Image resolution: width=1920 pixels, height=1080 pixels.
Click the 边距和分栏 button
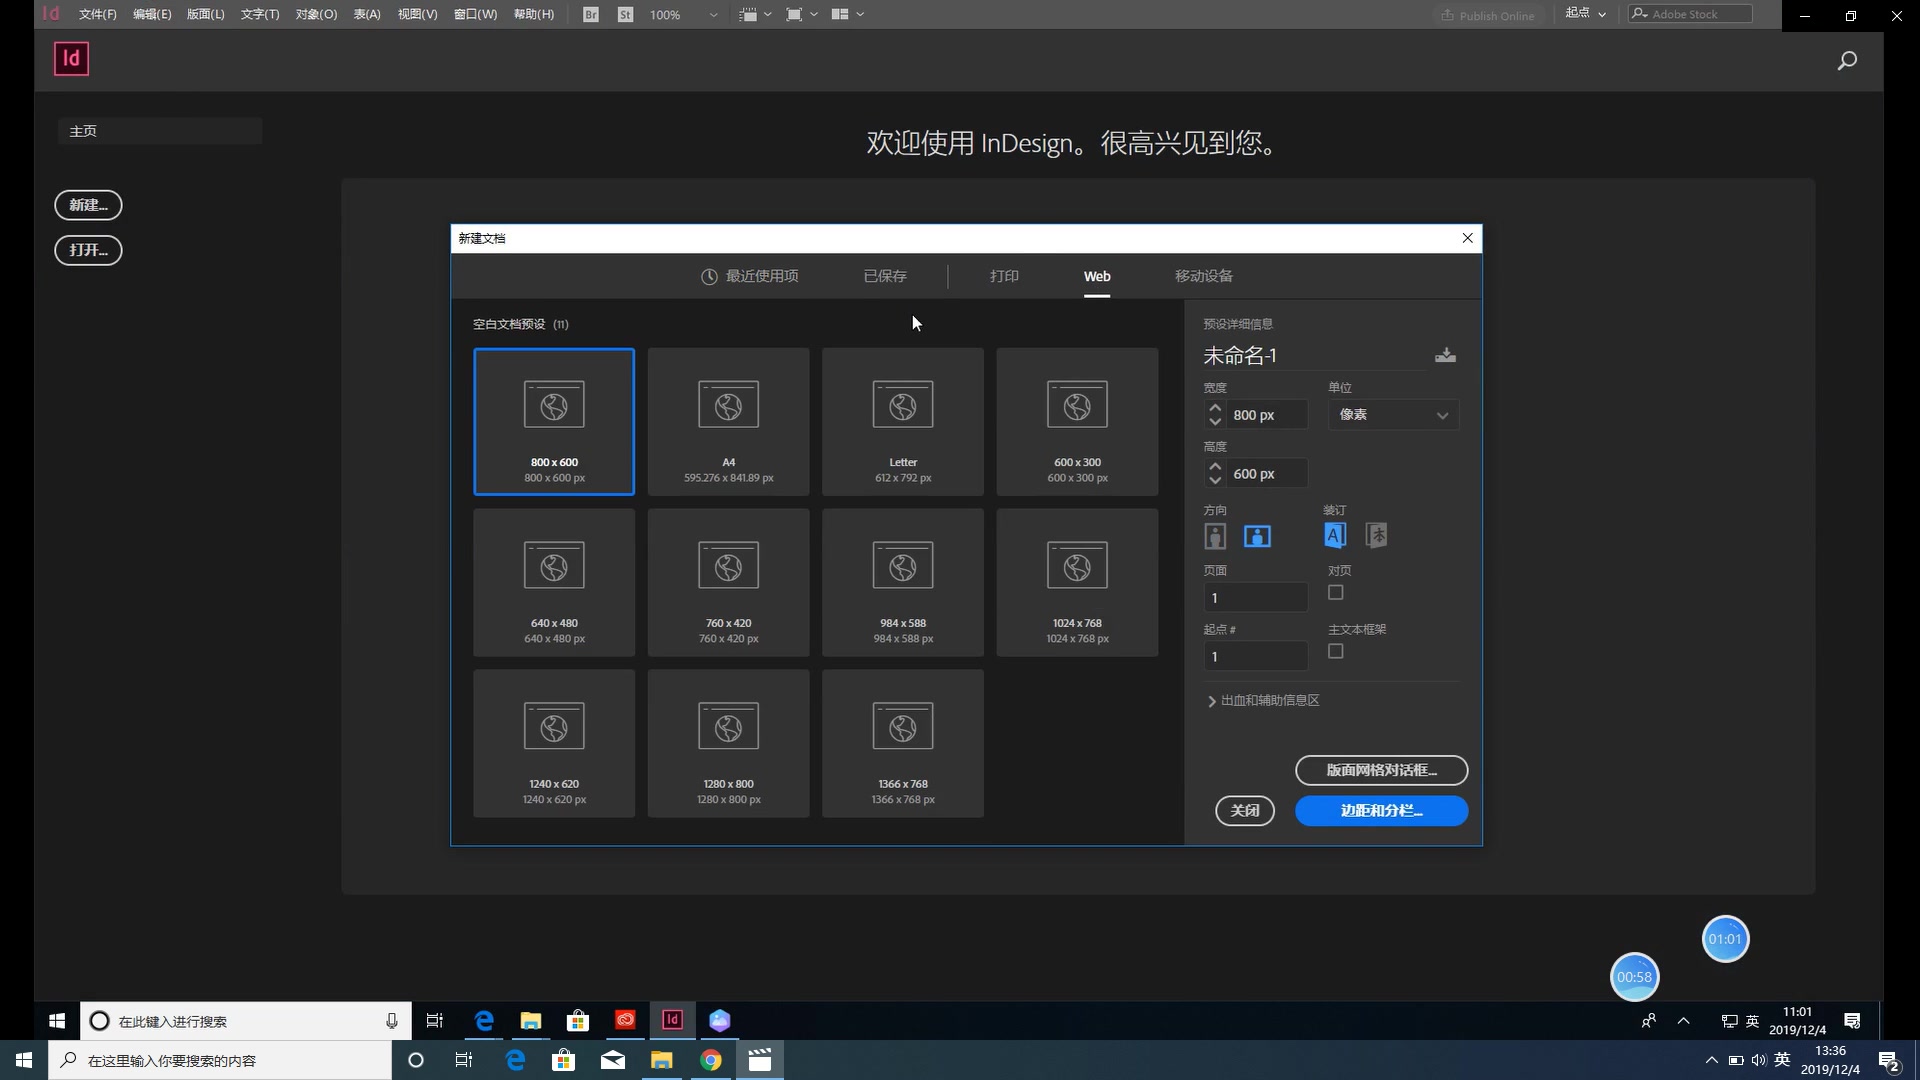pyautogui.click(x=1381, y=810)
